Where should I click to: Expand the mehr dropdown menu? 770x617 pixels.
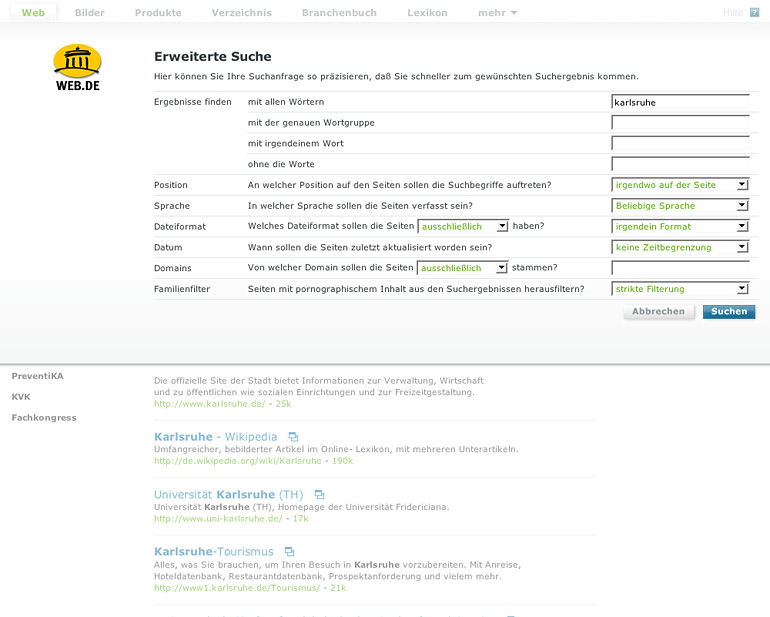497,13
